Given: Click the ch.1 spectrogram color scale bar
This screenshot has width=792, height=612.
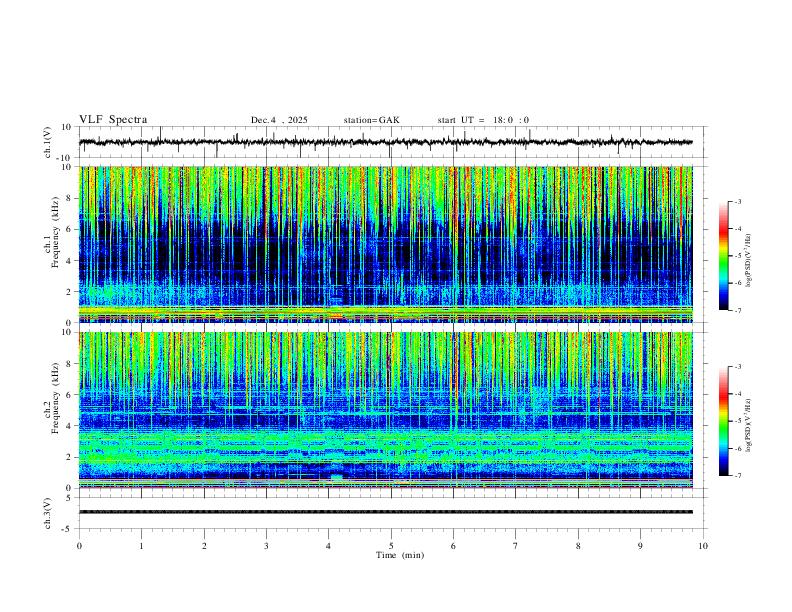Looking at the screenshot, I should tap(723, 256).
